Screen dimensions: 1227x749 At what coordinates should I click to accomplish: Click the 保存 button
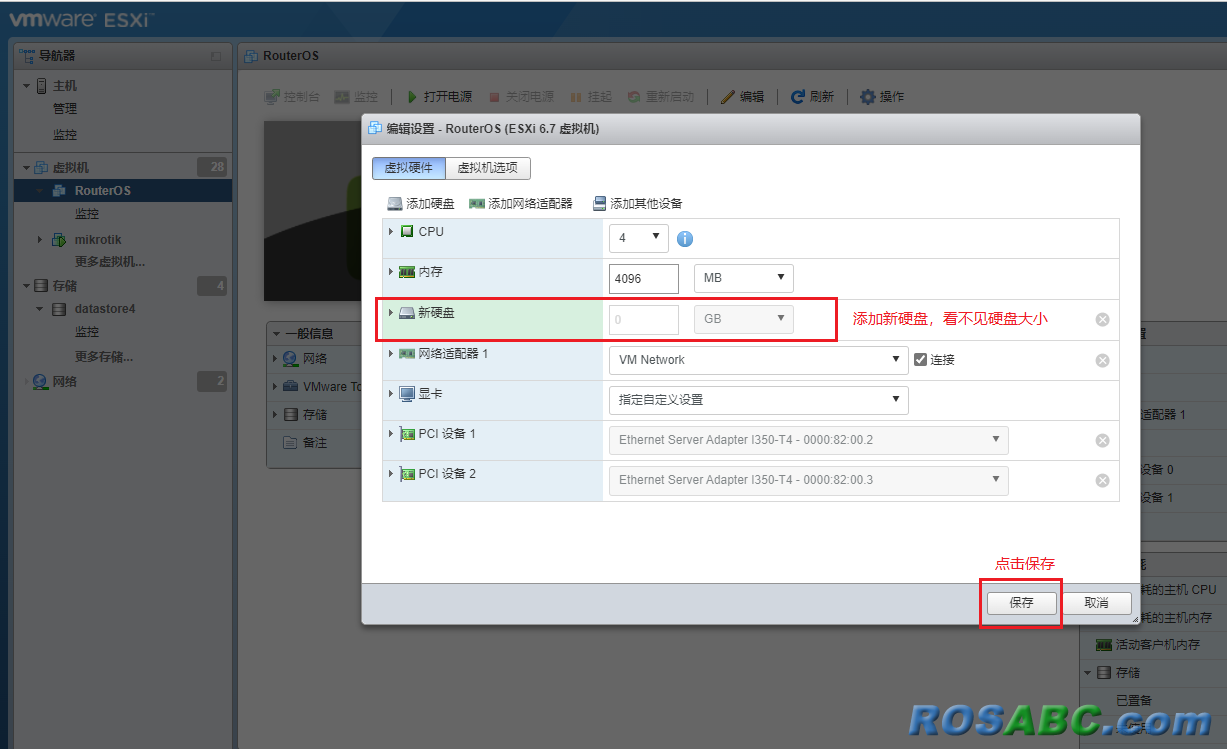click(x=1021, y=603)
